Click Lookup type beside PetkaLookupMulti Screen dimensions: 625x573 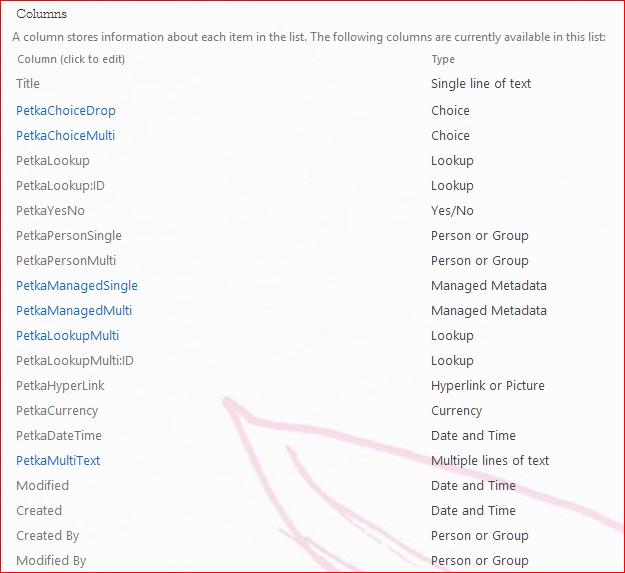452,336
